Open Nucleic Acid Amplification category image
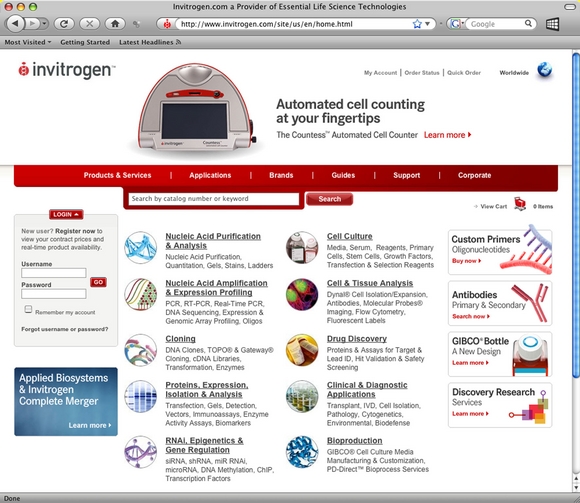This screenshot has height=503, width=580. click(141, 294)
